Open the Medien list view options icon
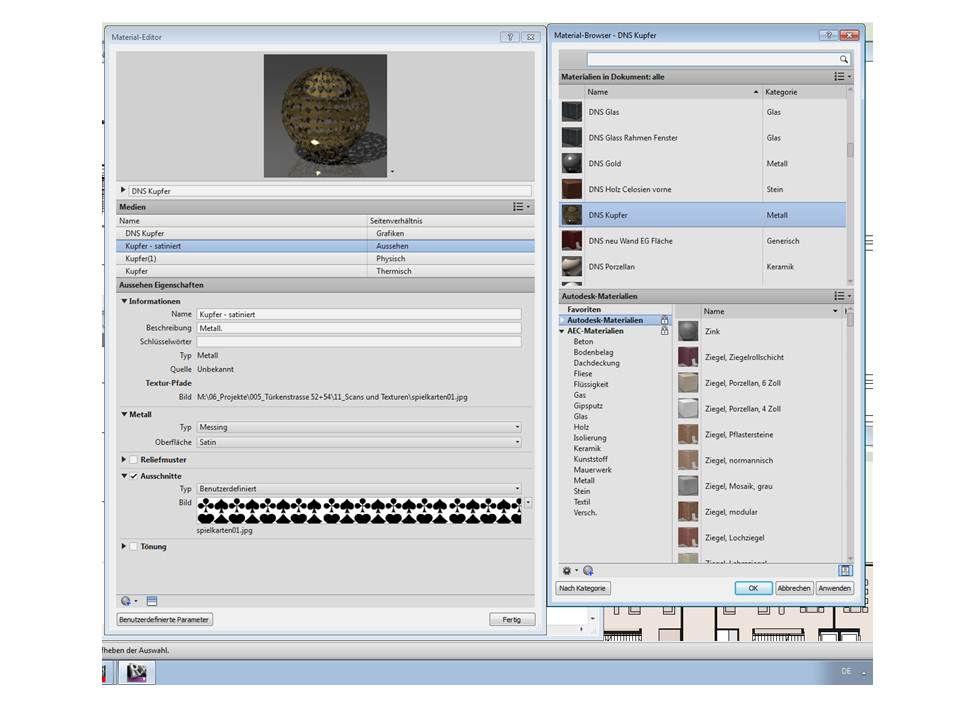 pyautogui.click(x=521, y=207)
